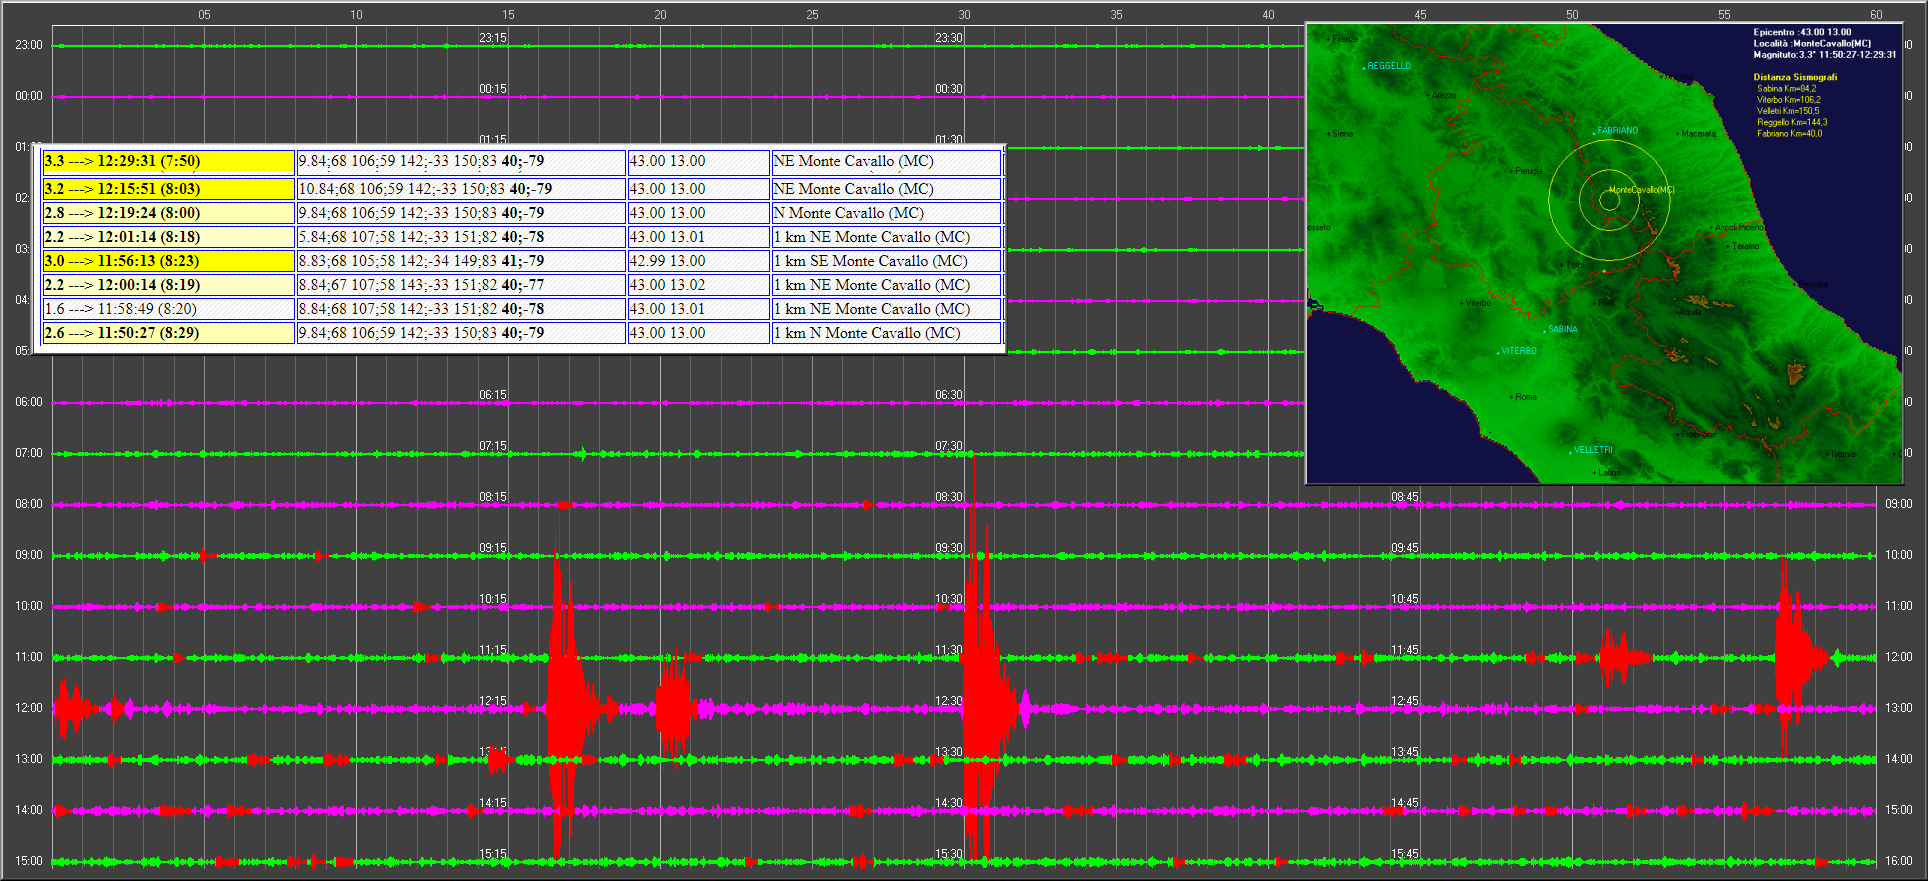The image size is (1928, 881).
Task: Click the 08:45 quarter-hour marker
Action: [1405, 497]
